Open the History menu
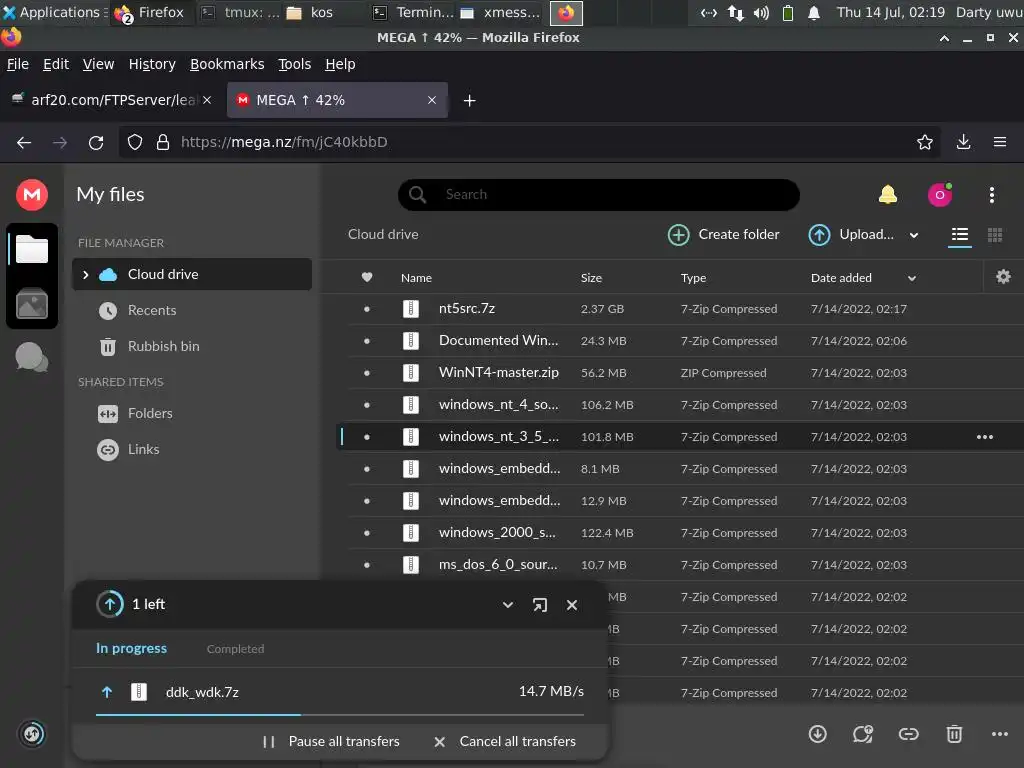1024x768 pixels. pos(152,64)
